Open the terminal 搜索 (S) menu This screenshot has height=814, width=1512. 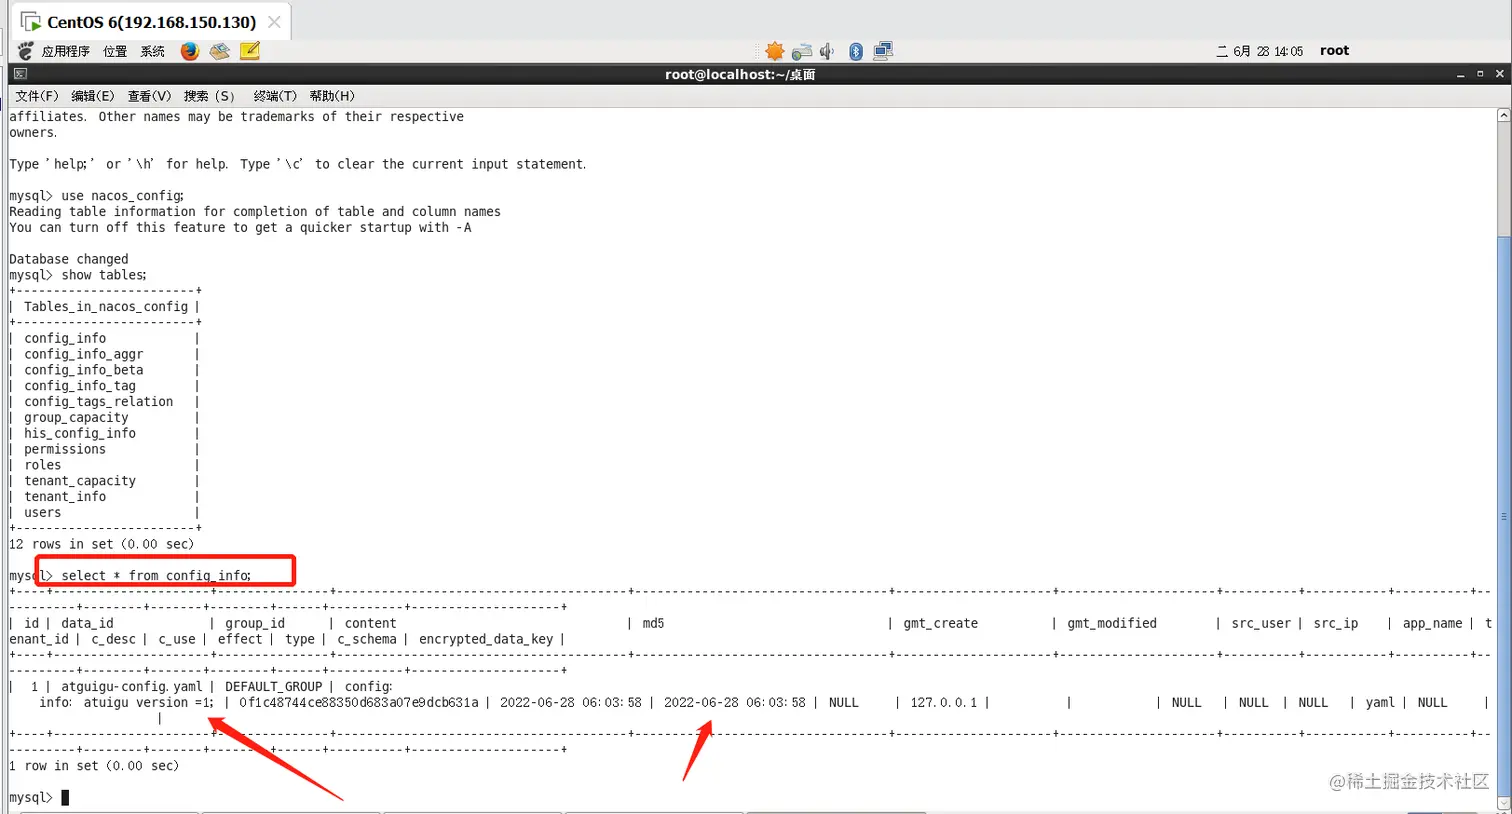click(209, 96)
